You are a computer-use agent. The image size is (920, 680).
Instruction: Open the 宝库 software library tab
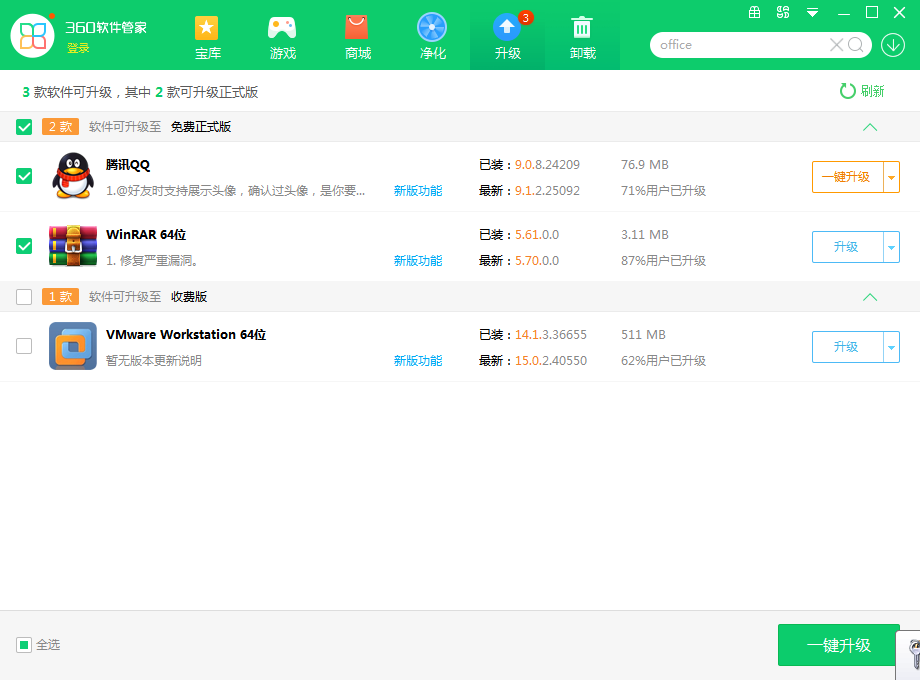[207, 38]
